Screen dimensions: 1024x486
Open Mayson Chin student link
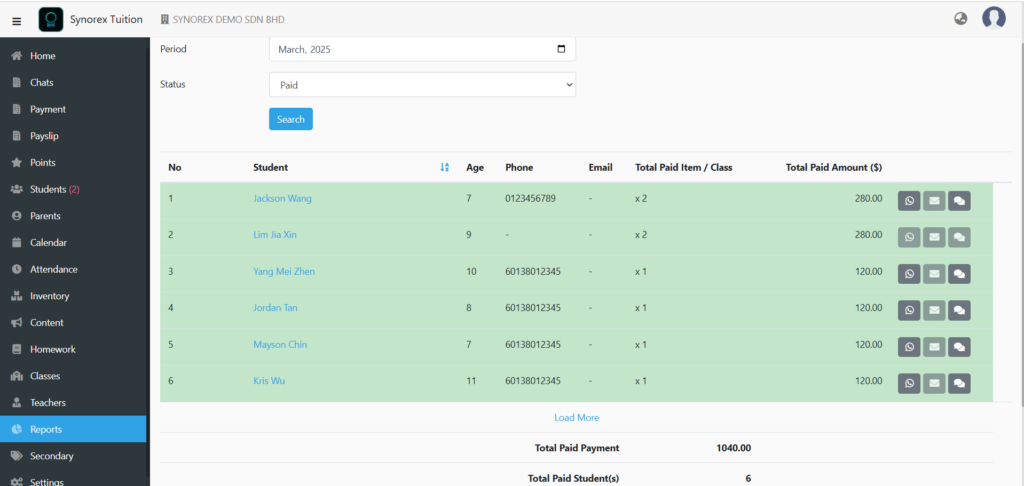point(280,344)
